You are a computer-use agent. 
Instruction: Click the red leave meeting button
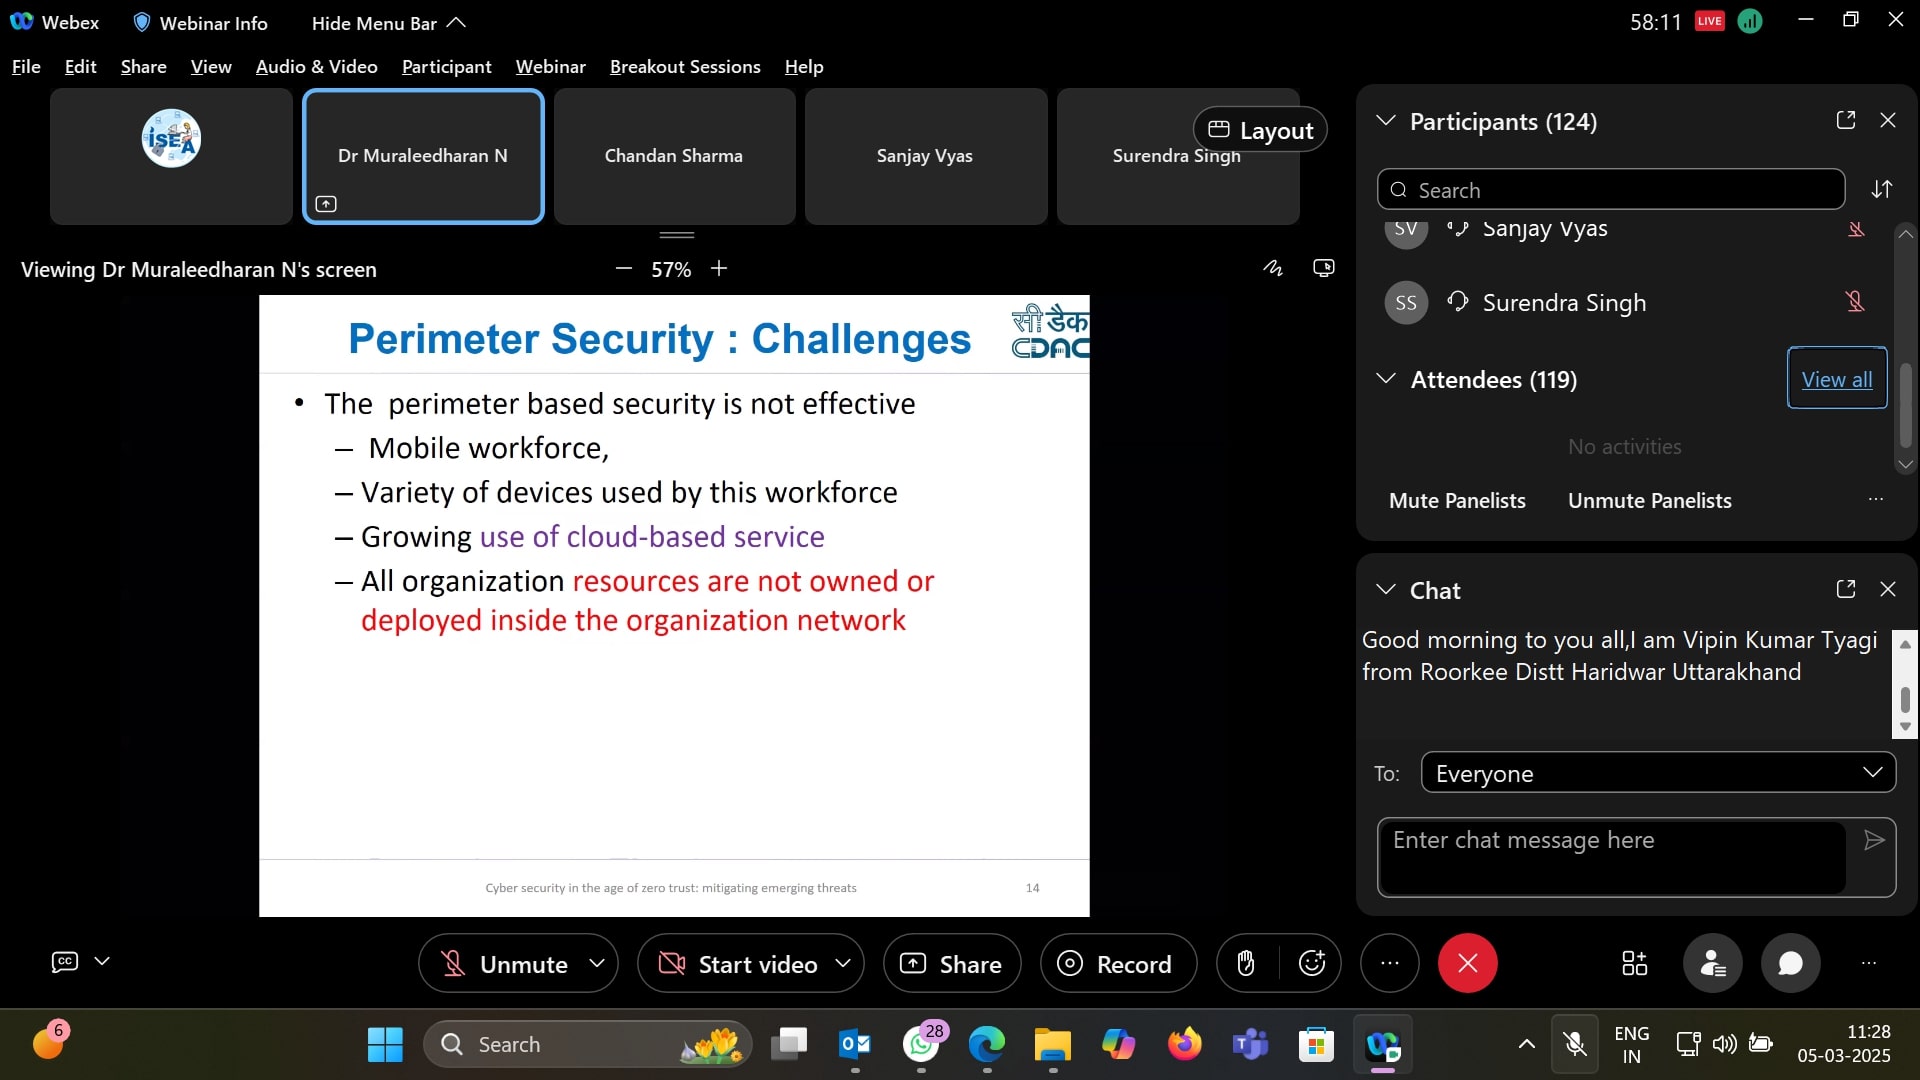1467,963
